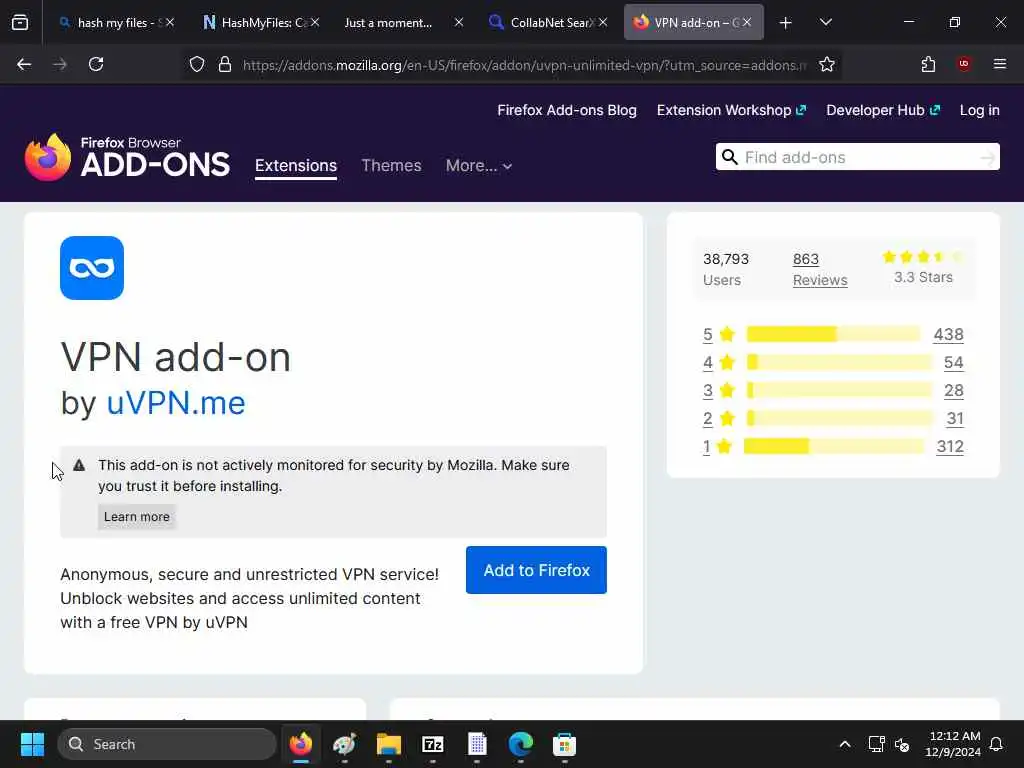Open File Explorer from the taskbar
1024x768 pixels.
[x=389, y=744]
